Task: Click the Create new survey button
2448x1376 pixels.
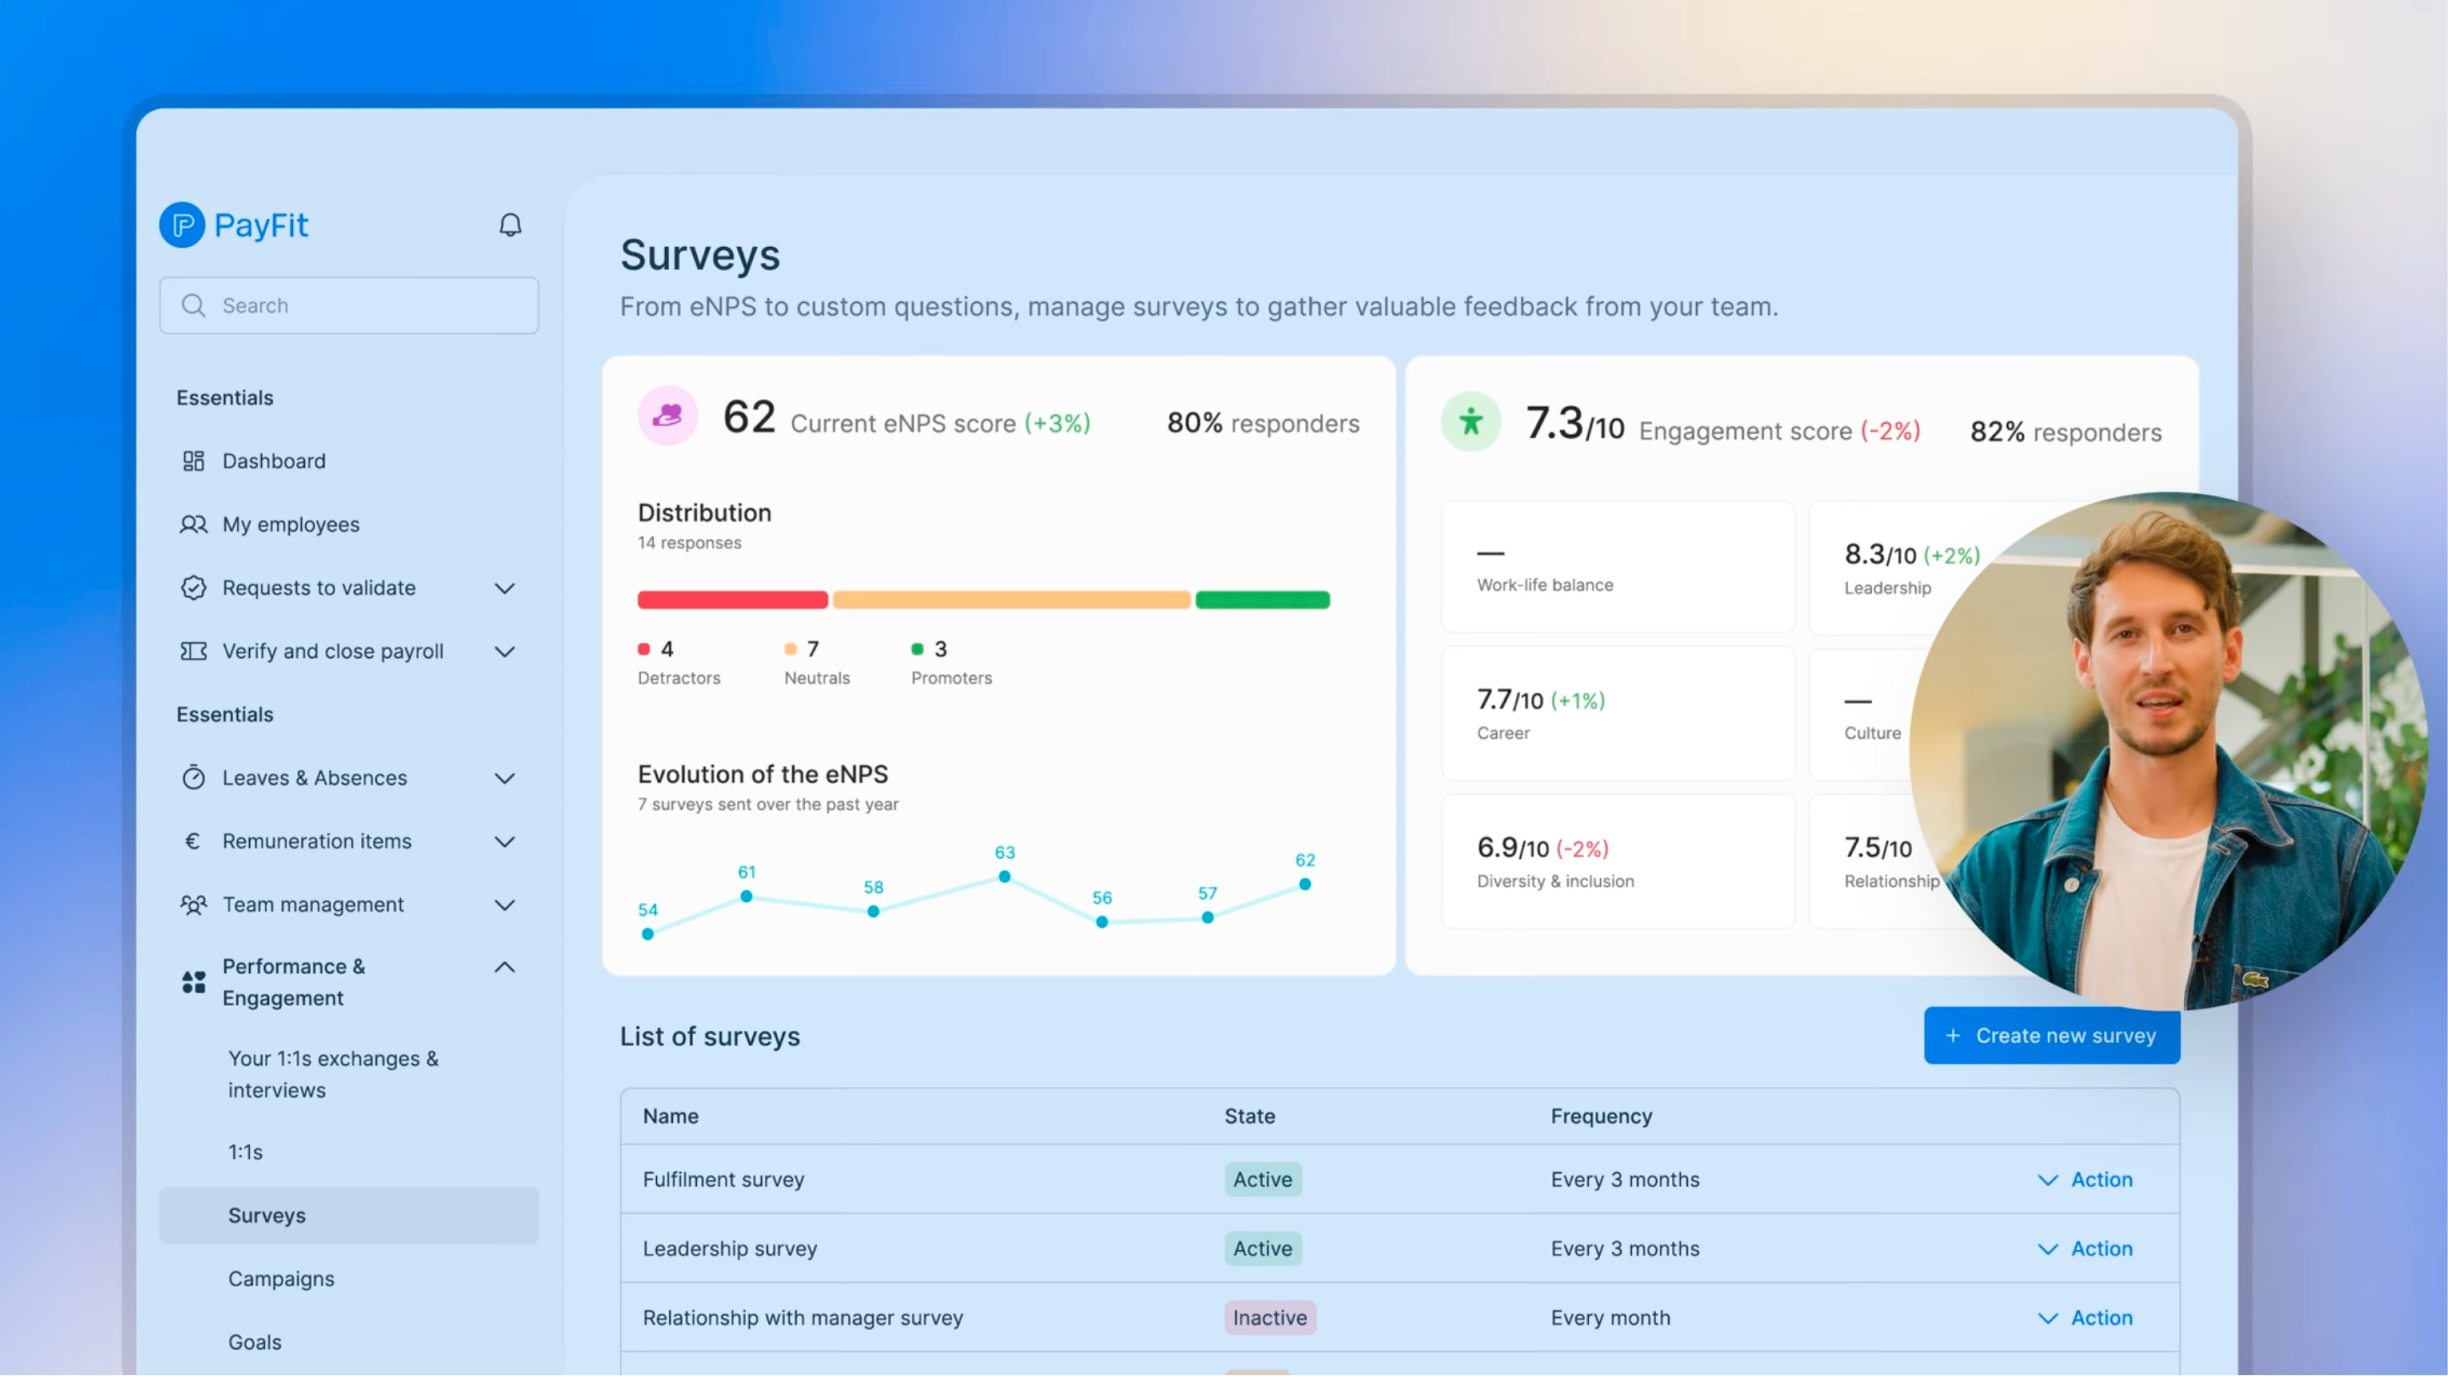Action: (x=2051, y=1035)
